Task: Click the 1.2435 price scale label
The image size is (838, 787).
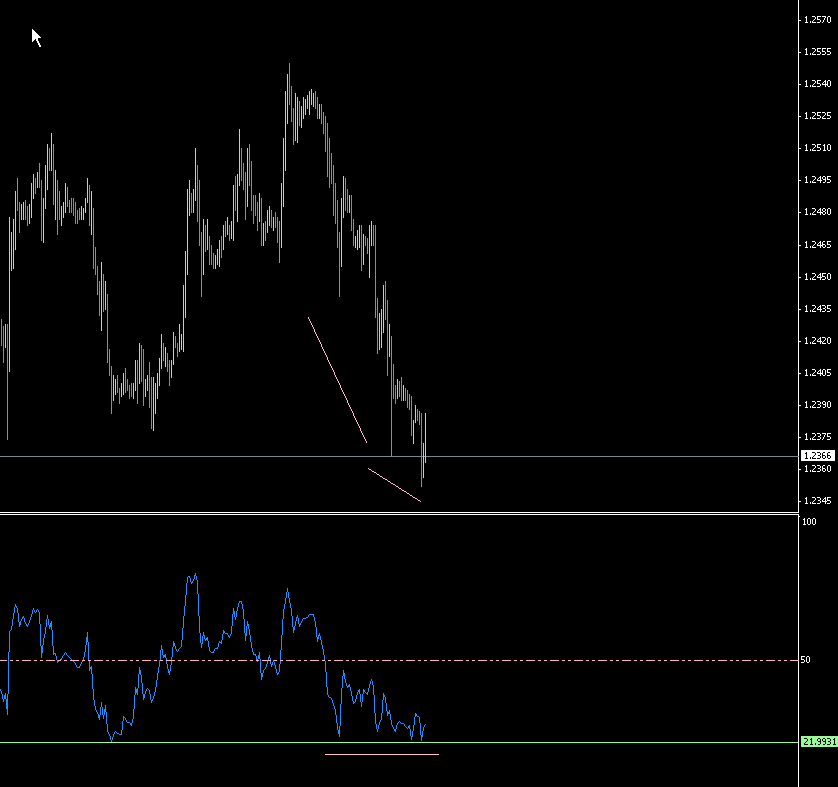Action: [818, 309]
